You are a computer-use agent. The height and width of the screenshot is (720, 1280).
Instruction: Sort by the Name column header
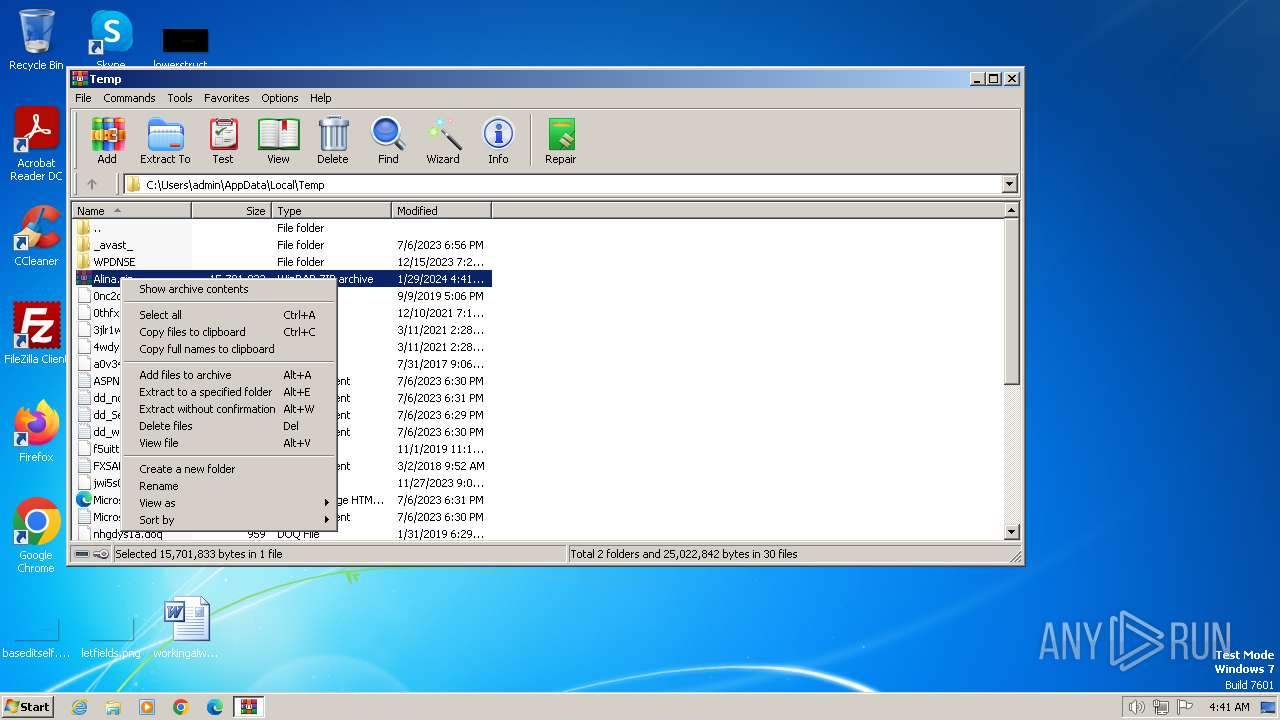[x=131, y=211]
